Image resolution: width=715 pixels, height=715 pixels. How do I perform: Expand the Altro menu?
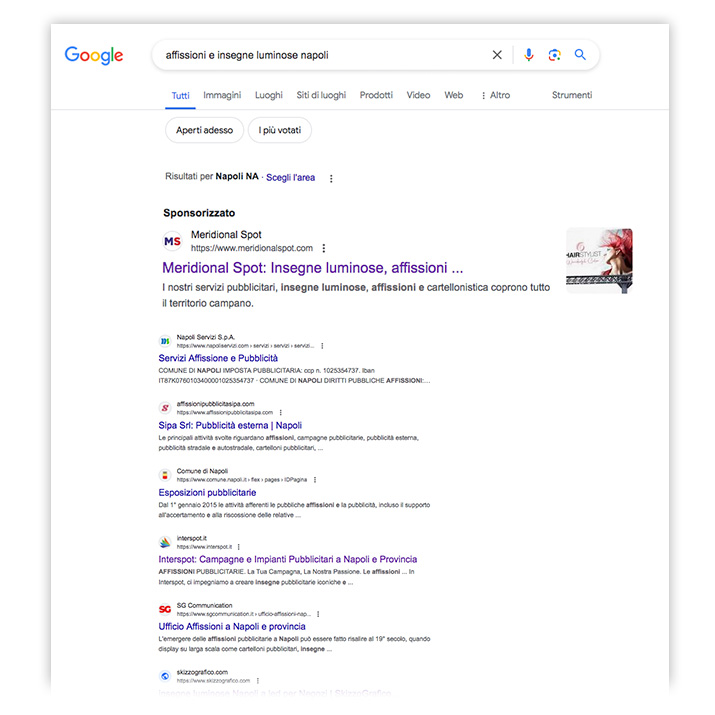click(x=496, y=95)
